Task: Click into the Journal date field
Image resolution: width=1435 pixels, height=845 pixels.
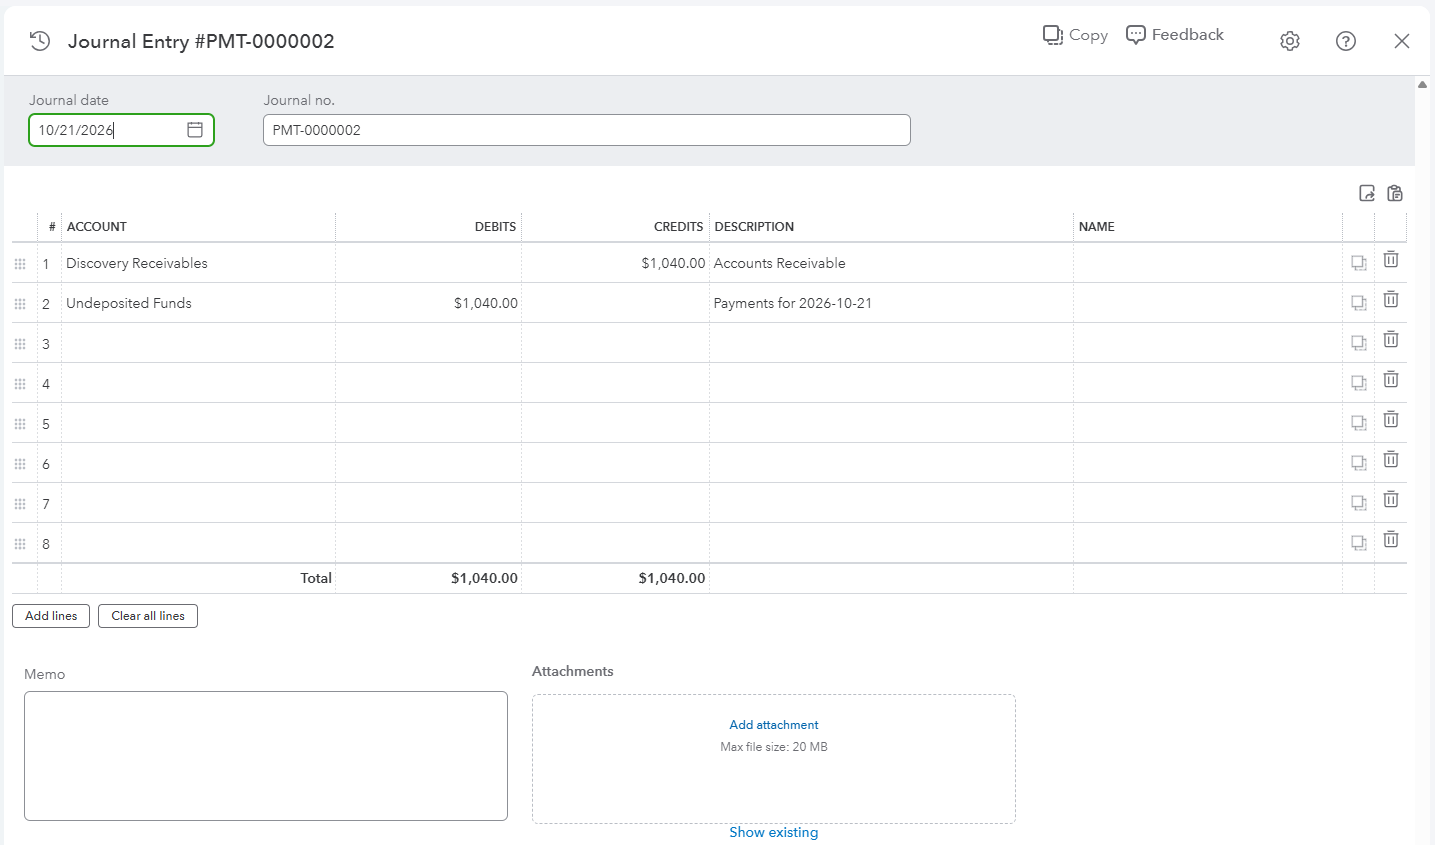Action: 121,130
